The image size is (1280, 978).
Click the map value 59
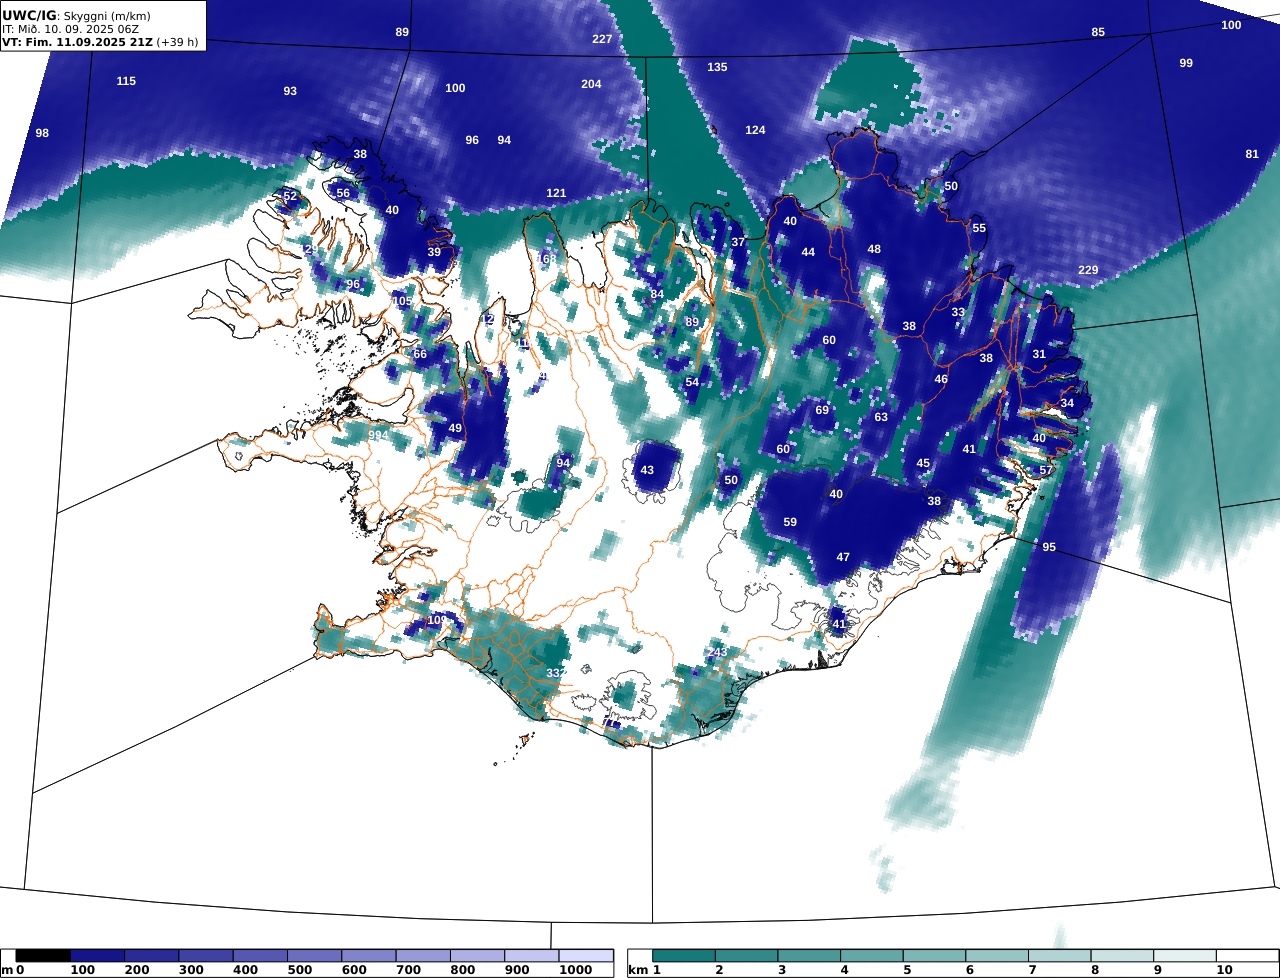click(790, 522)
